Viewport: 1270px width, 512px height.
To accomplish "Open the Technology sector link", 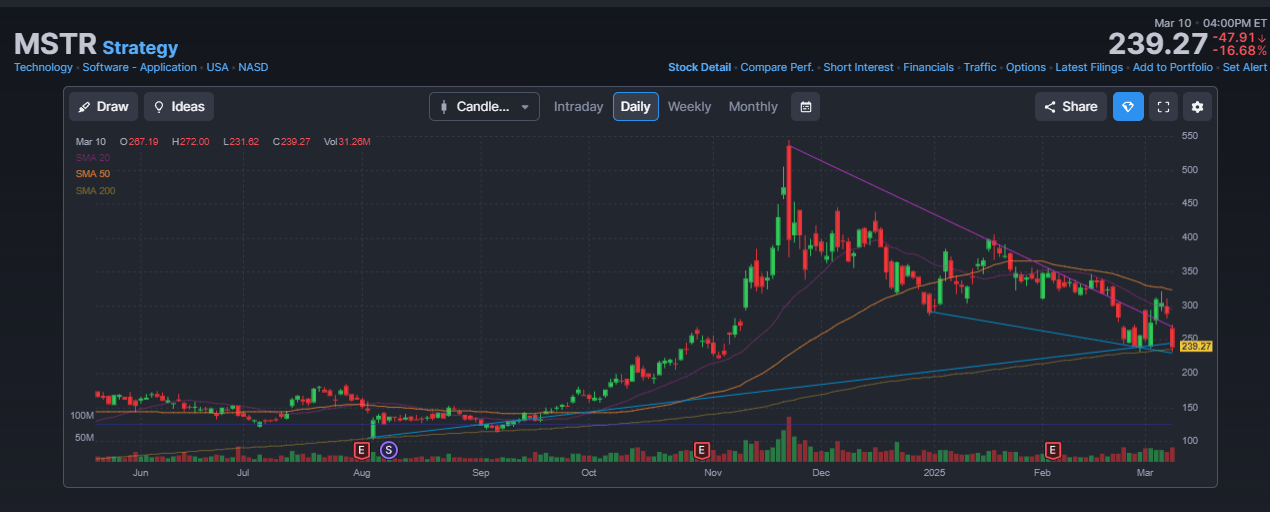I will pyautogui.click(x=43, y=67).
